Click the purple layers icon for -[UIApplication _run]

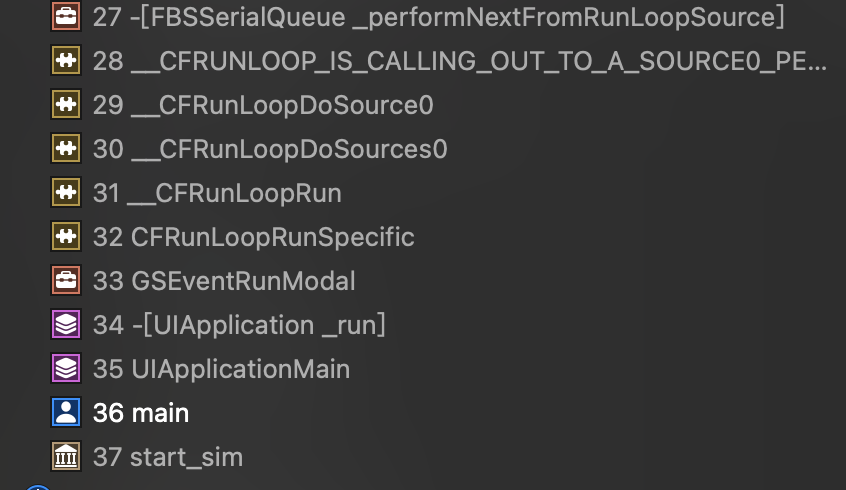65,325
